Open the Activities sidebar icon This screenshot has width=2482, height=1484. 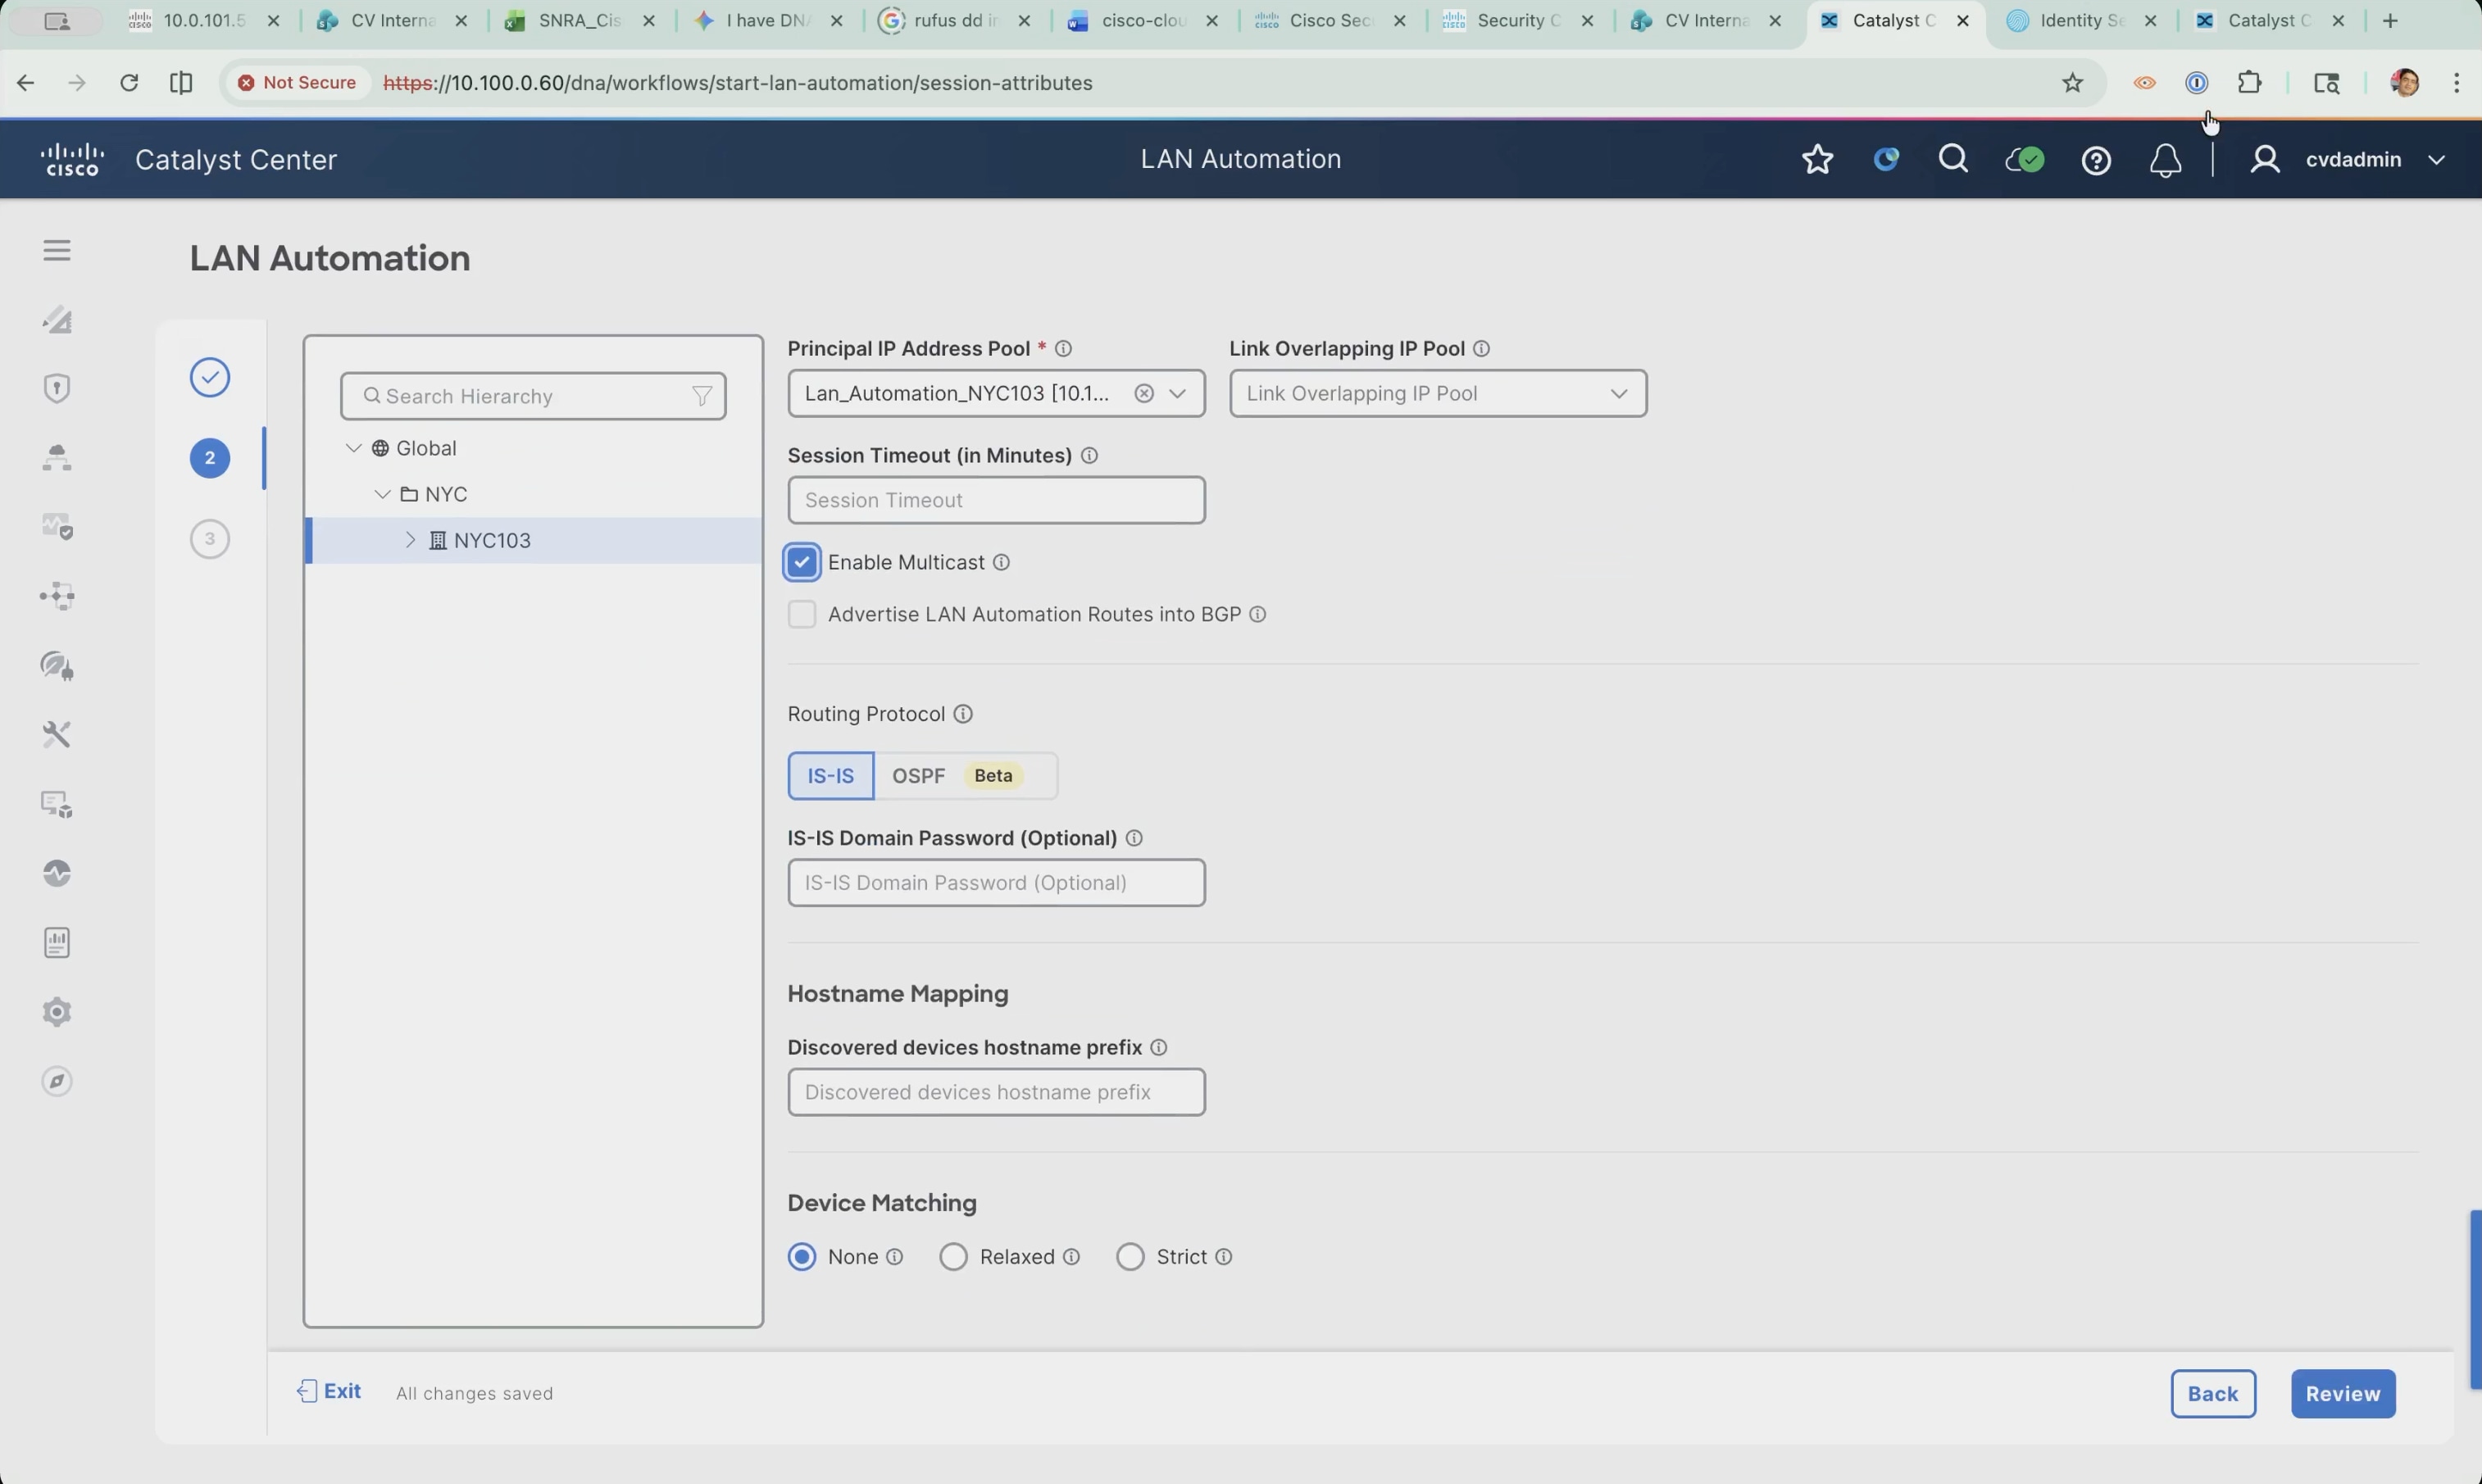tap(57, 873)
